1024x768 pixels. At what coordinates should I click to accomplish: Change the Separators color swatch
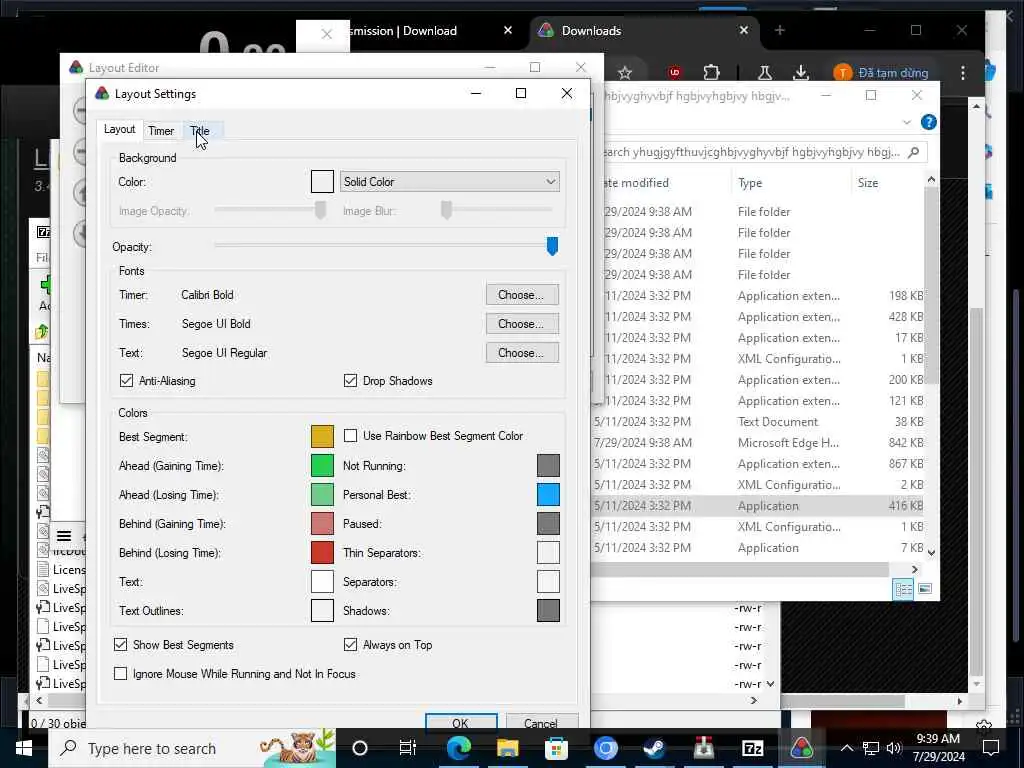point(548,581)
